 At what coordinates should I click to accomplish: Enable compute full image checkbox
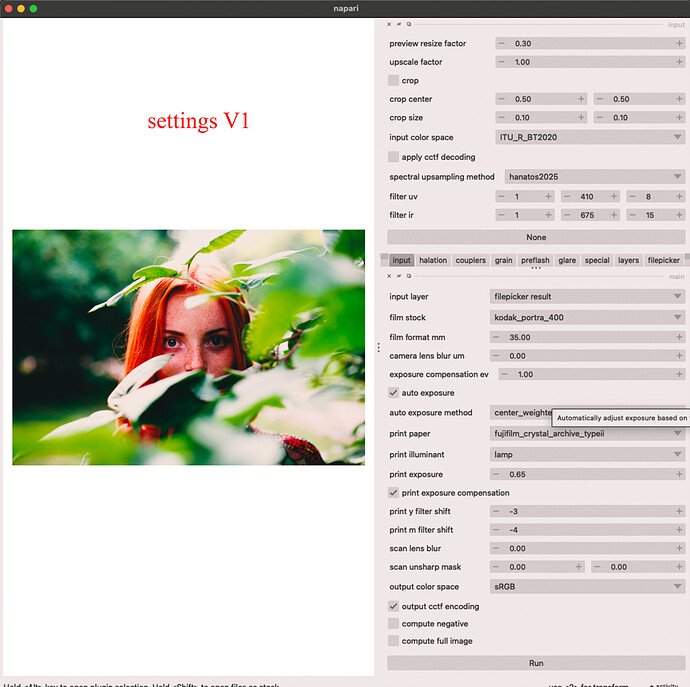tap(393, 641)
